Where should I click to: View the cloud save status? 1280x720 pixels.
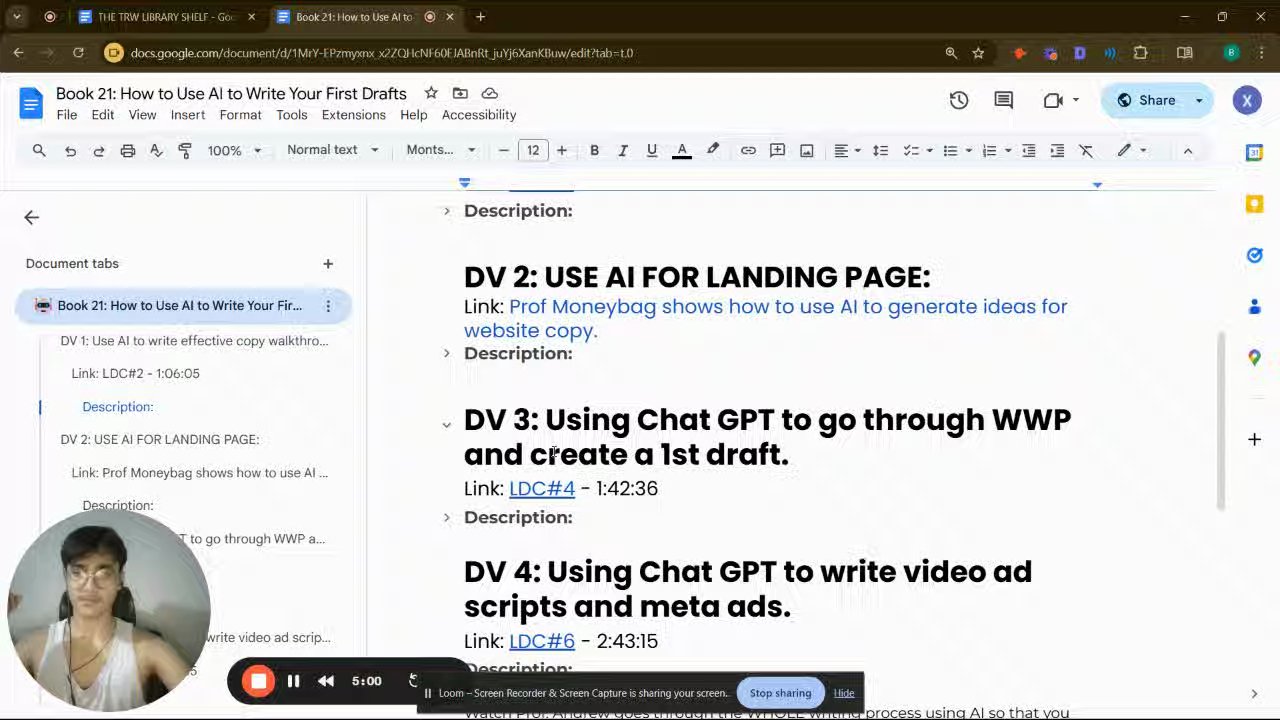[x=490, y=93]
